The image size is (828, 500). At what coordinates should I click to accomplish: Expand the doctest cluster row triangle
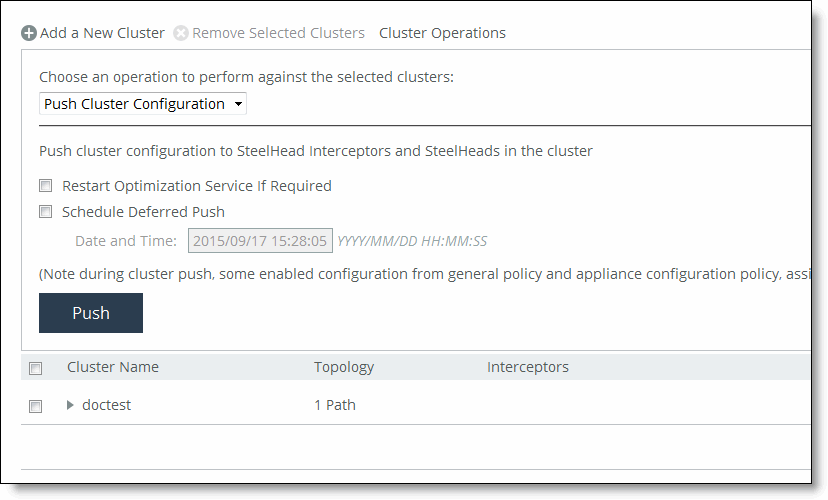(70, 405)
